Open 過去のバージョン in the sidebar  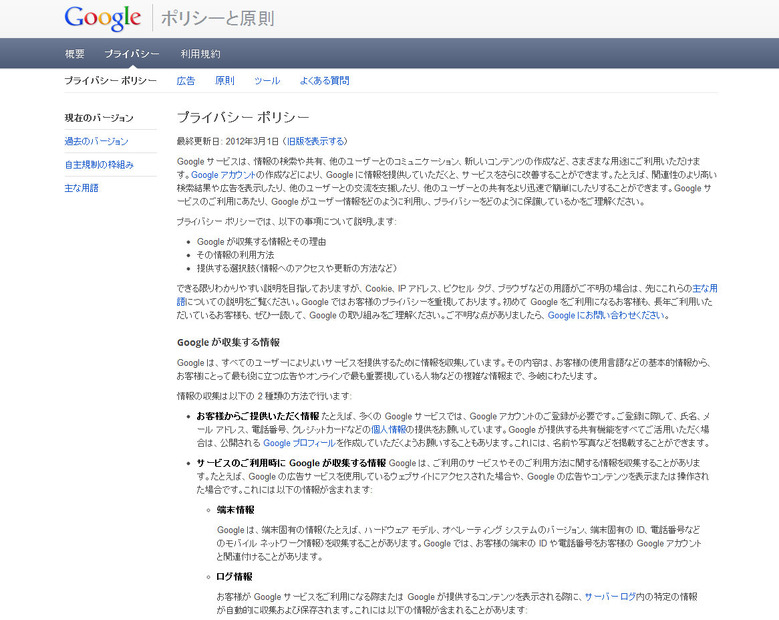96,141
